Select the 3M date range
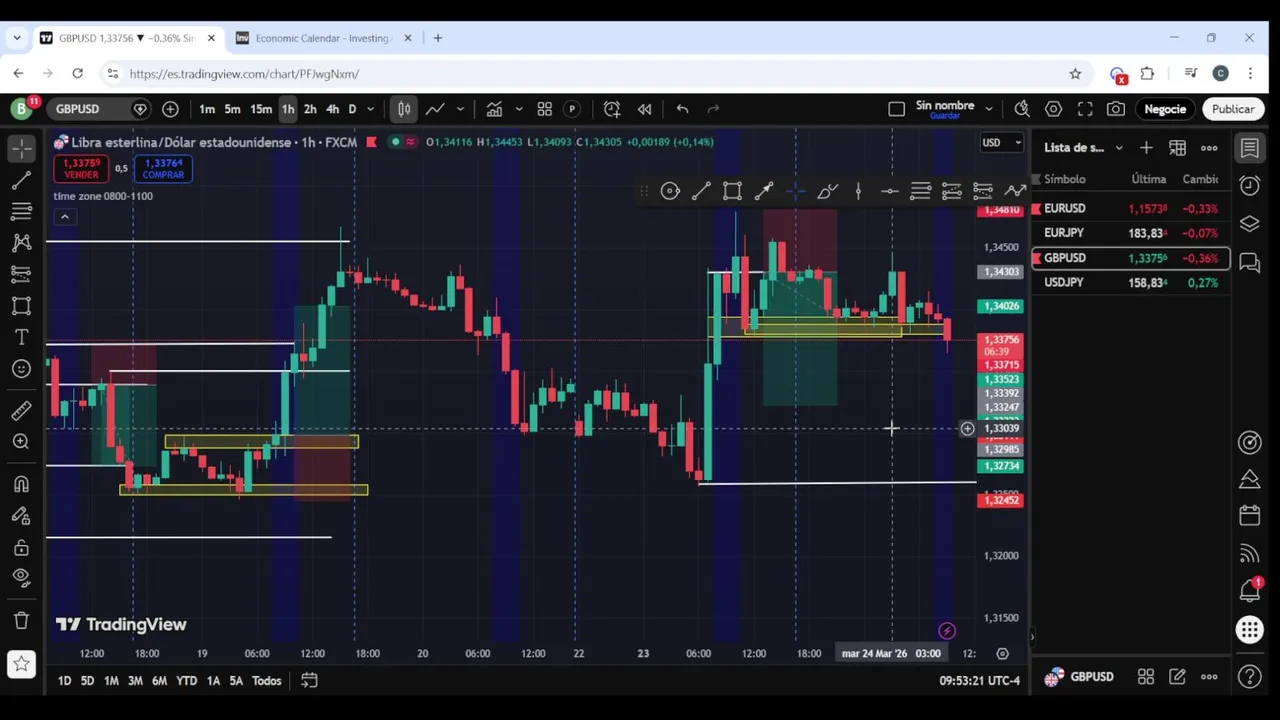 (135, 681)
